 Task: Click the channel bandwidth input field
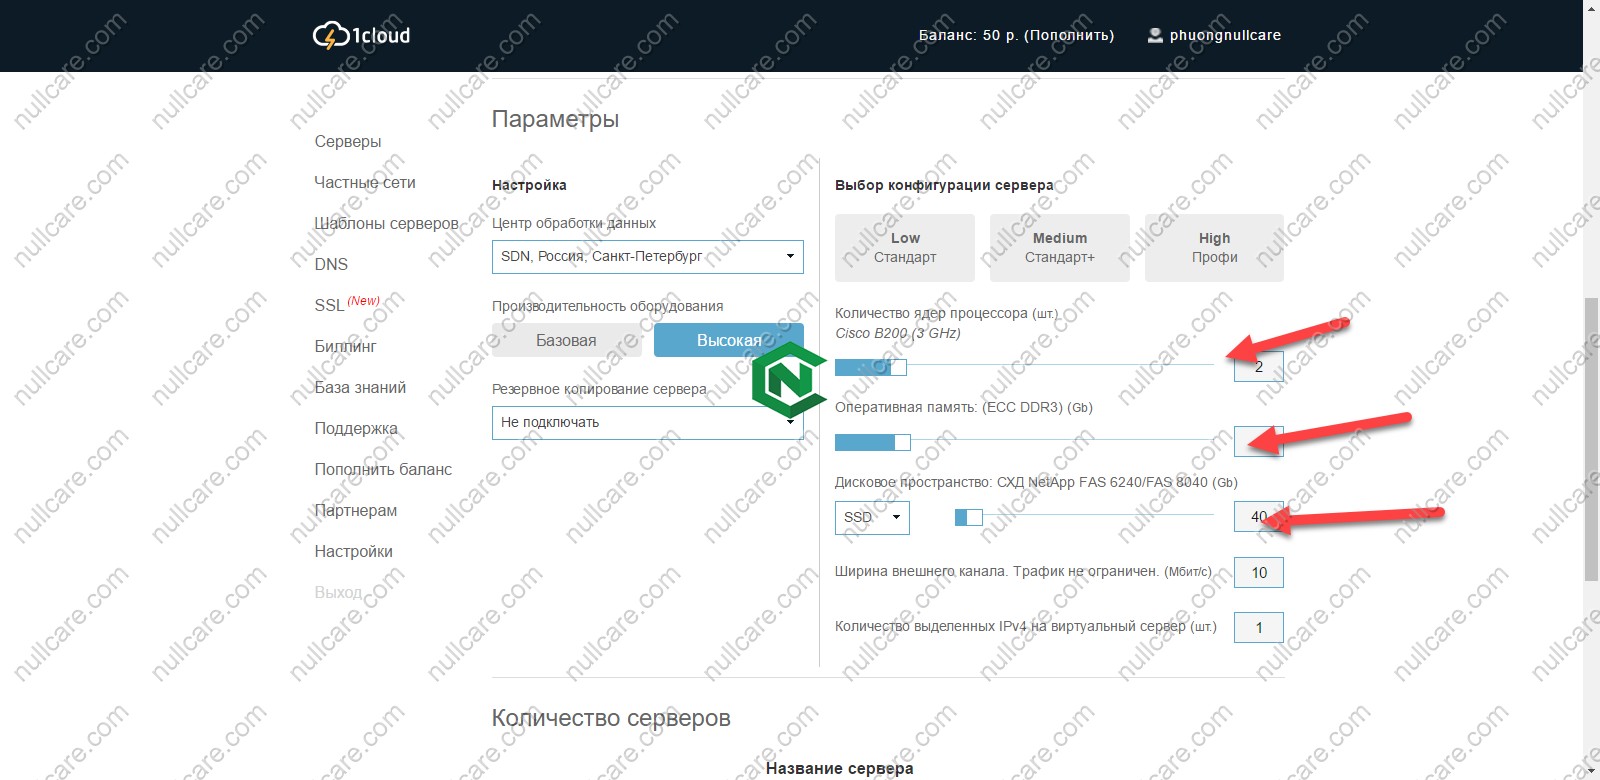pos(1258,573)
